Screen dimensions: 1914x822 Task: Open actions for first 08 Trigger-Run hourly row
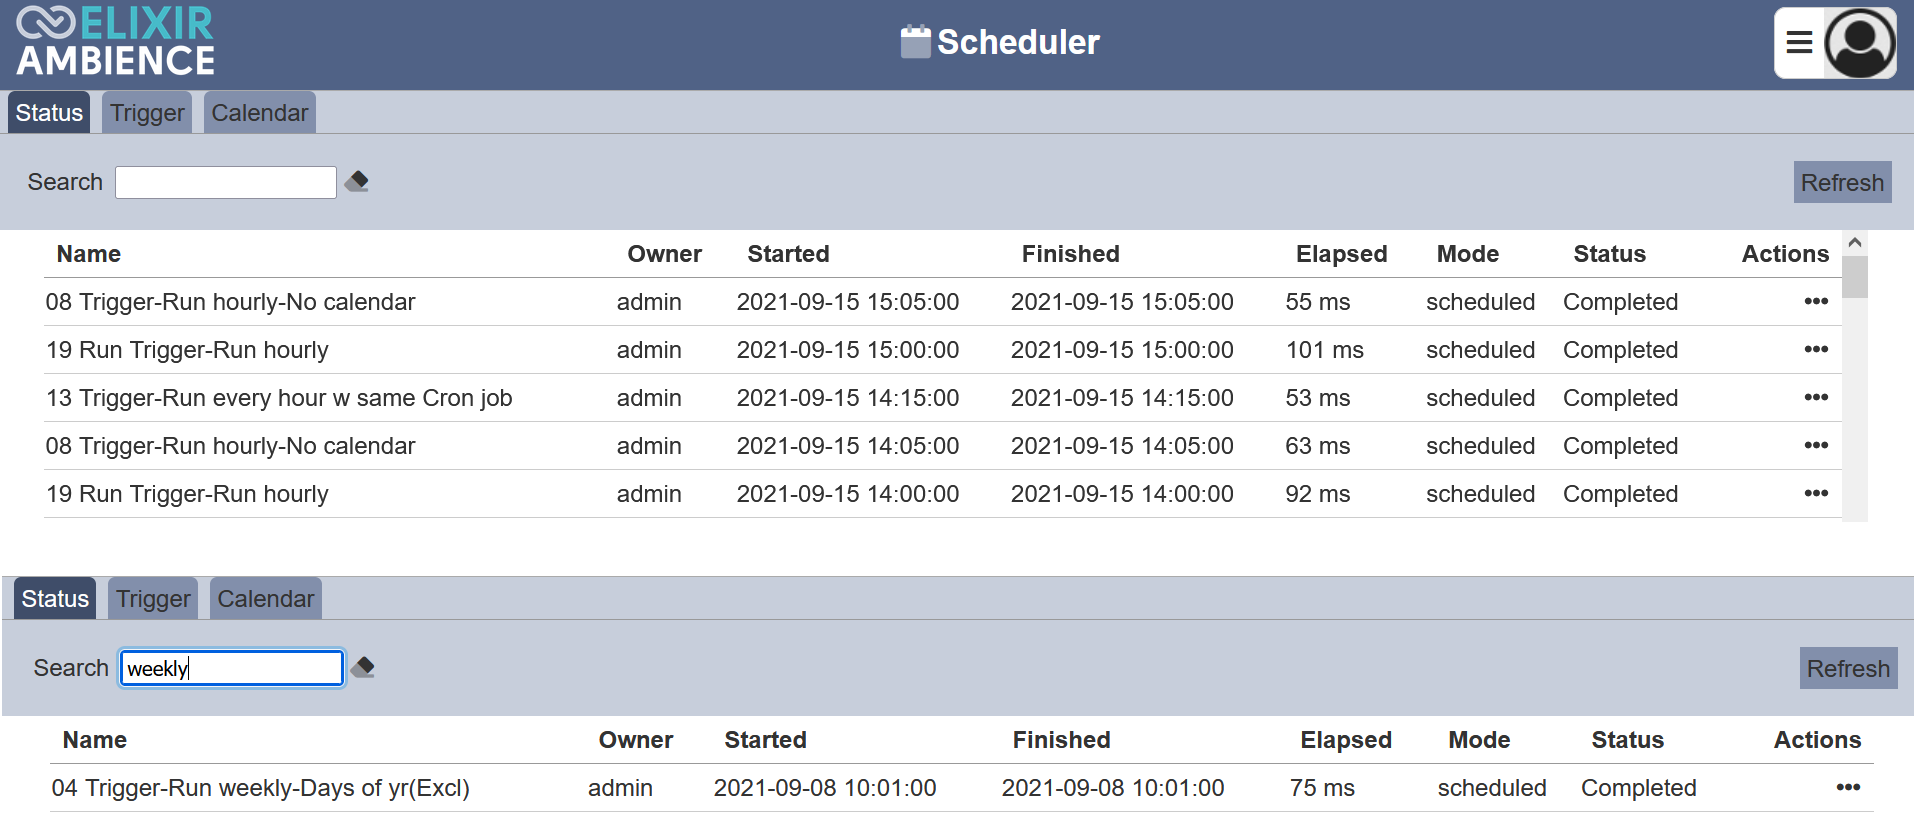pos(1816,301)
